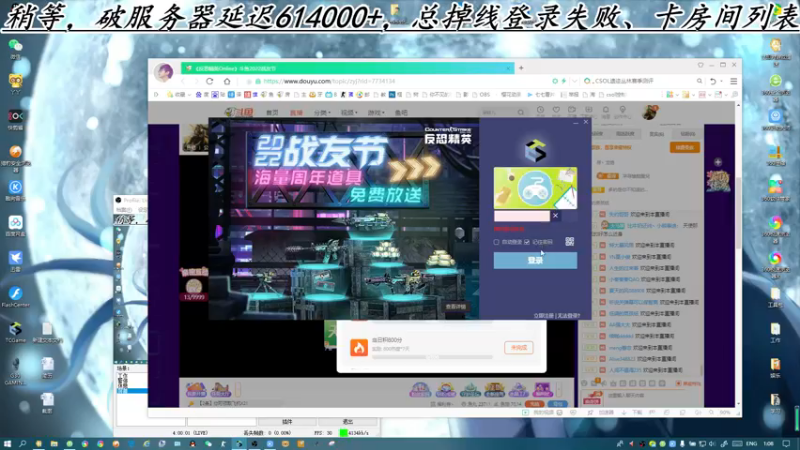Click the 退出 button in OBS window
The image size is (800, 450).
[x=348, y=422]
